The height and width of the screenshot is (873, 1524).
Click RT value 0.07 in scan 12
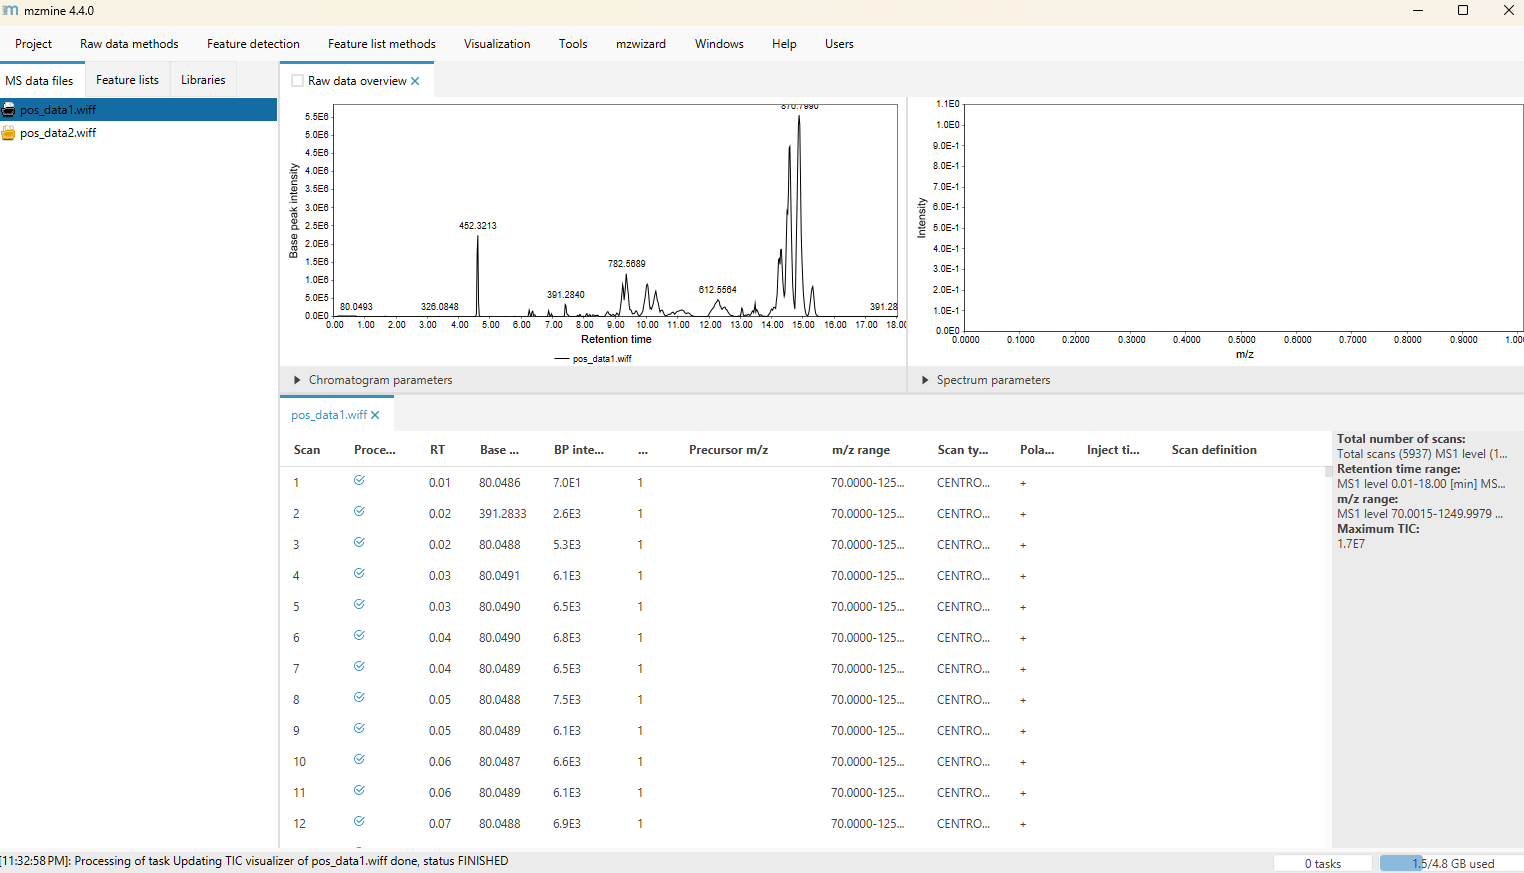tap(440, 824)
